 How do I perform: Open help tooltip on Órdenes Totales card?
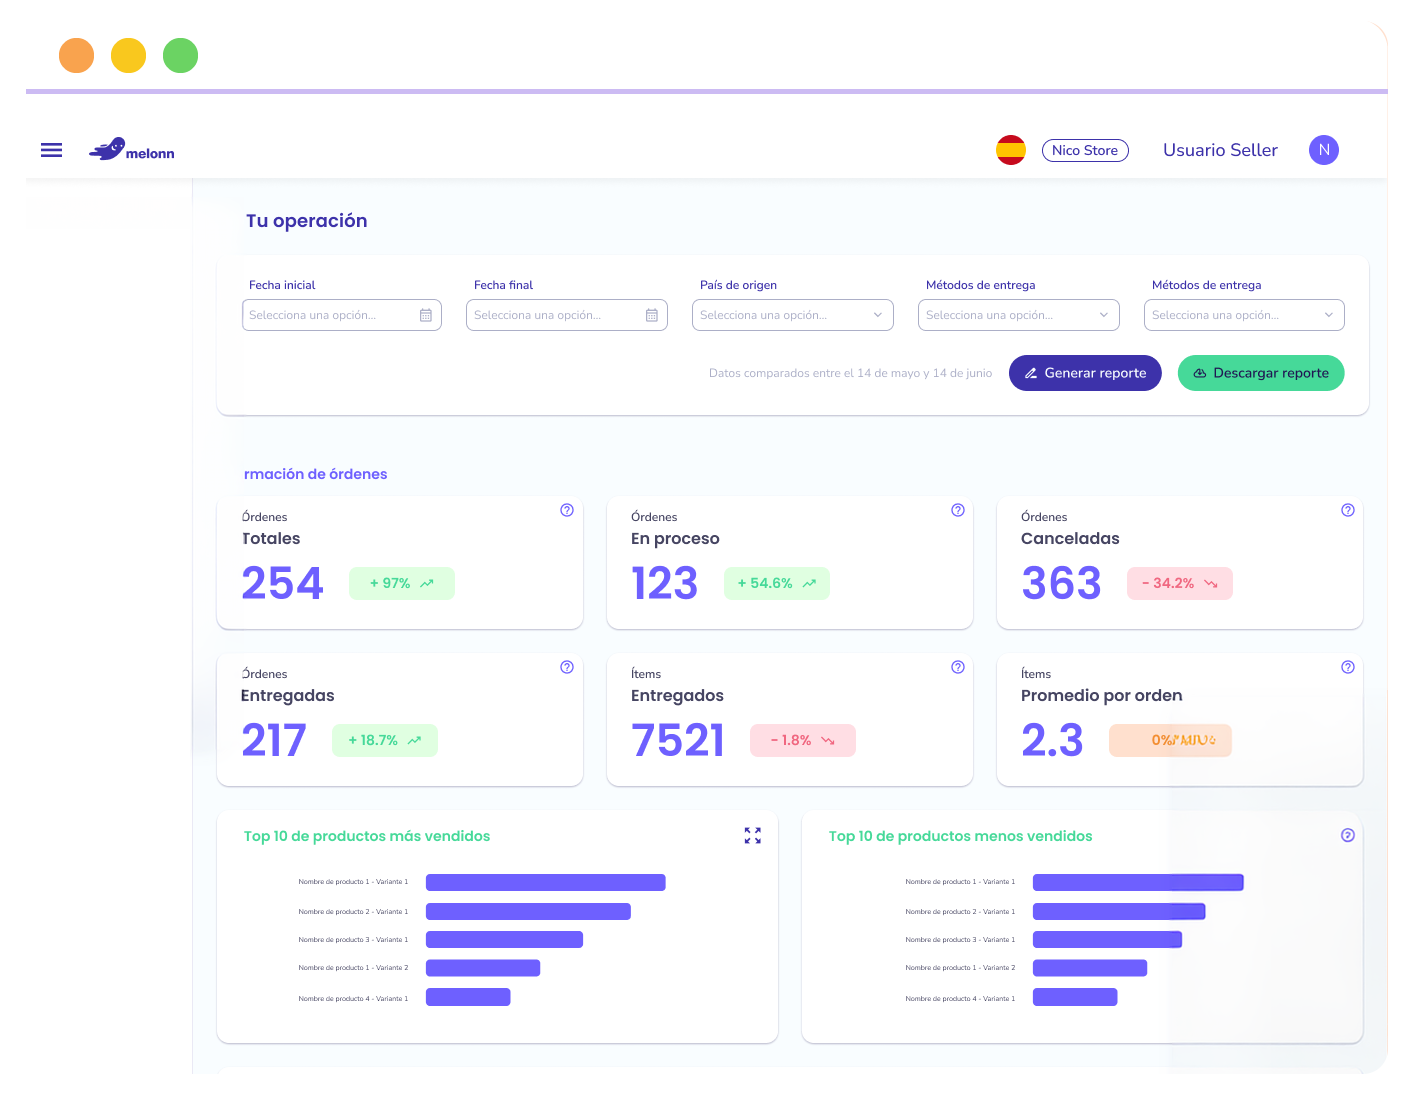pos(567,510)
